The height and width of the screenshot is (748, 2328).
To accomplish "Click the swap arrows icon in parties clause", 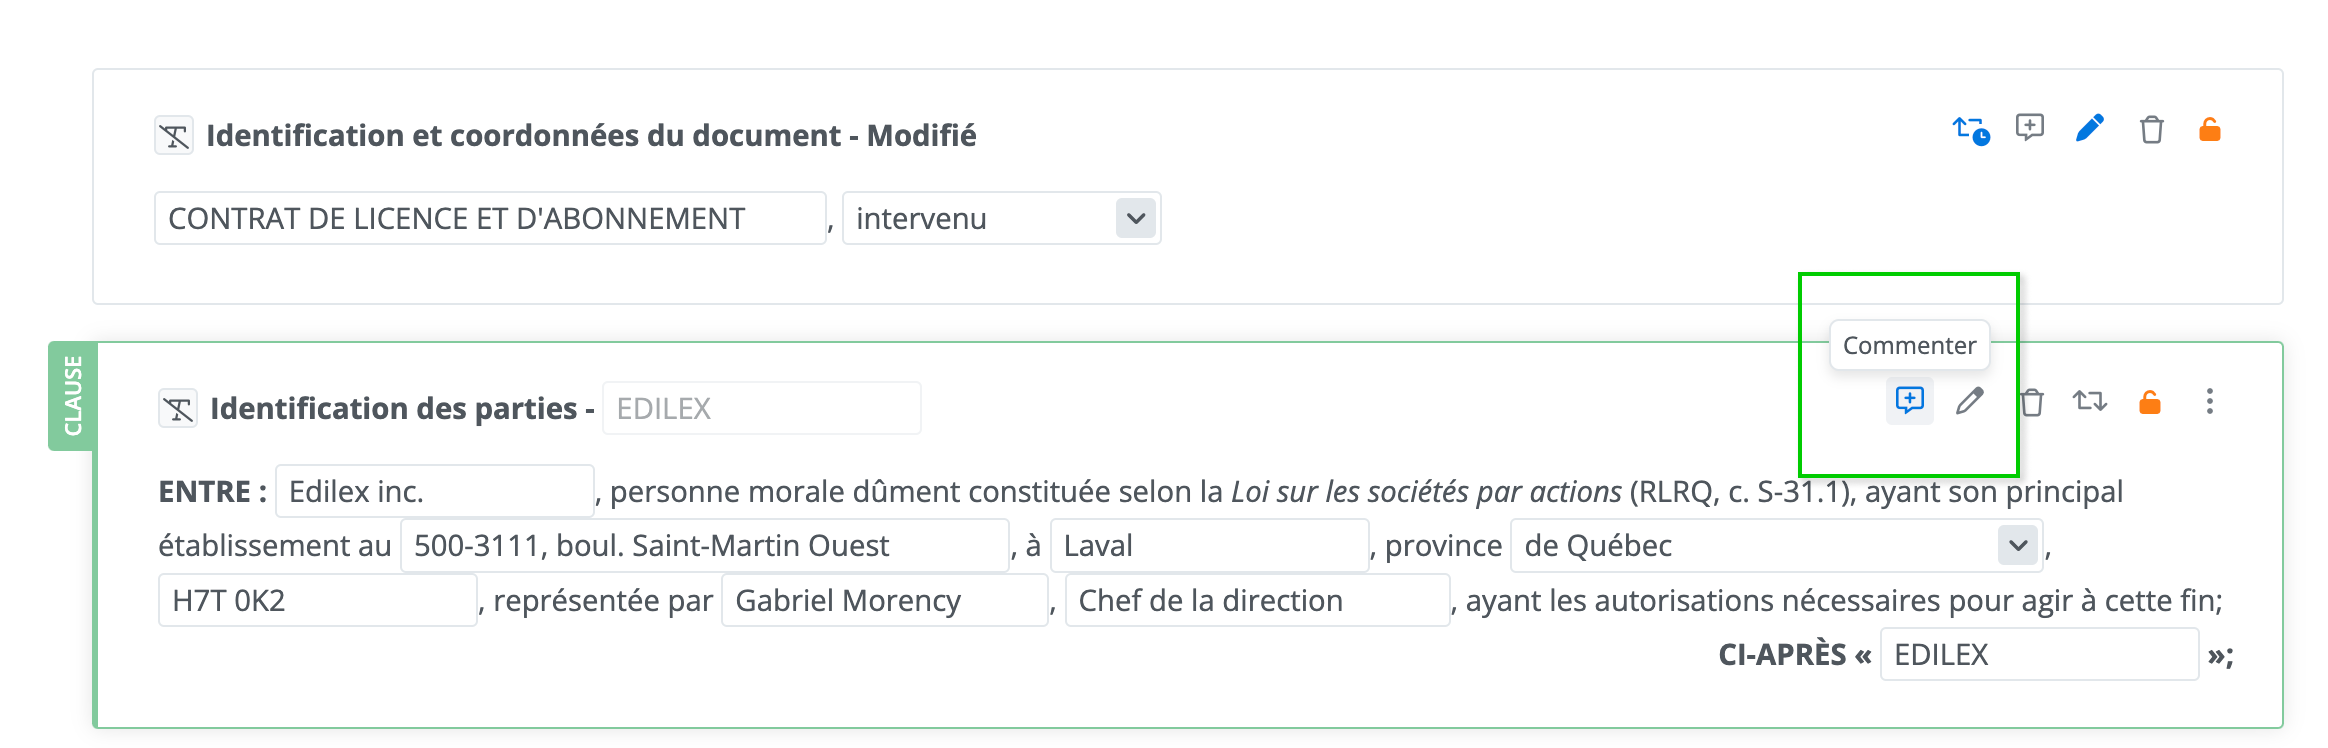I will tap(2089, 402).
